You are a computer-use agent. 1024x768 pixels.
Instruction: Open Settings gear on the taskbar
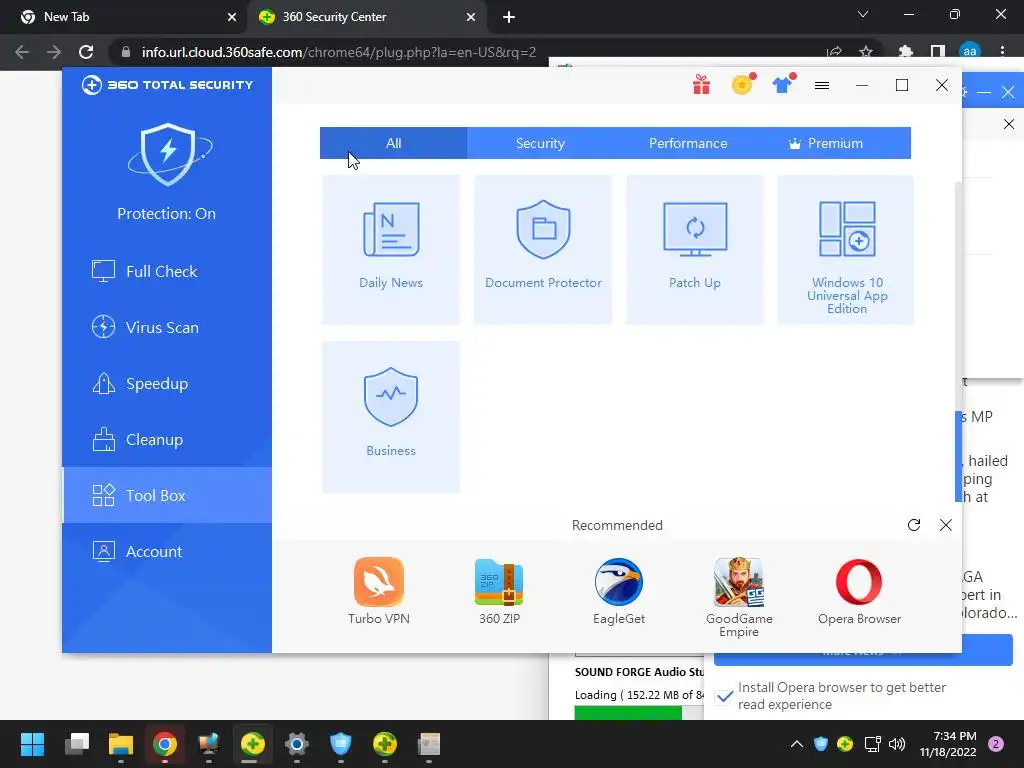pos(296,744)
